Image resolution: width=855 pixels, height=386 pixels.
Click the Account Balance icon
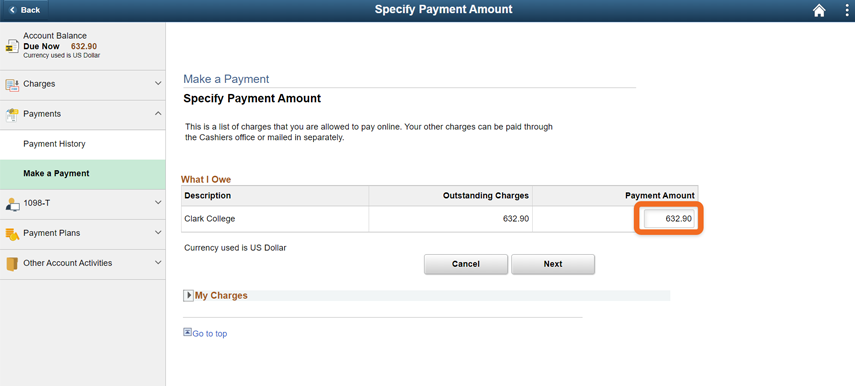[x=11, y=46]
